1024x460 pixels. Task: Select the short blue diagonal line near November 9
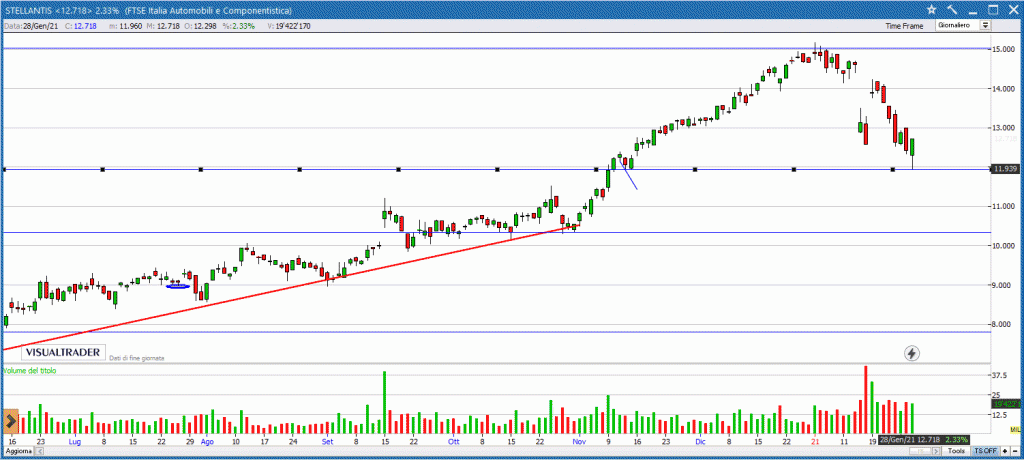pos(629,174)
